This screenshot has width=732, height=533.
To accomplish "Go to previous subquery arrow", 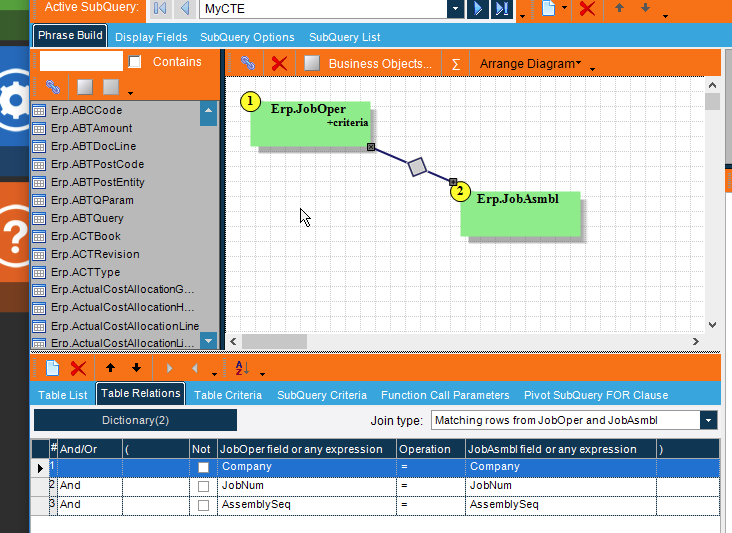I will (184, 8).
